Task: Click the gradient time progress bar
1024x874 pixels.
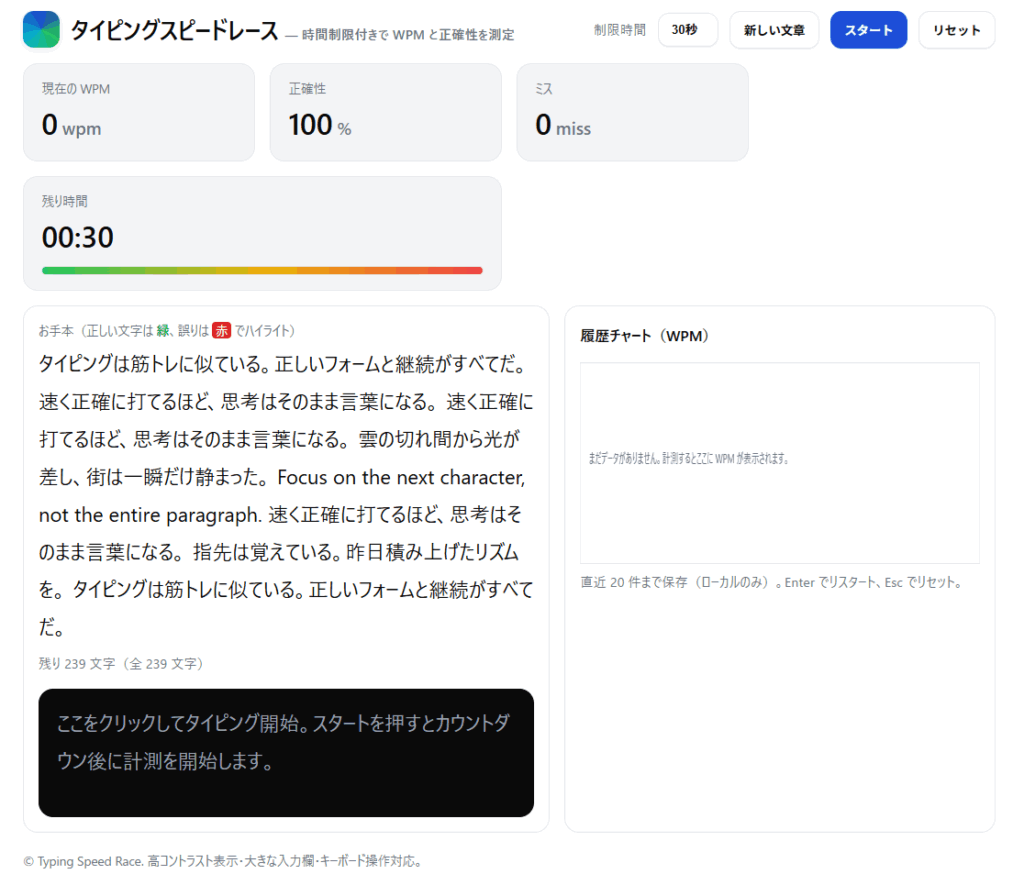Action: (x=261, y=270)
